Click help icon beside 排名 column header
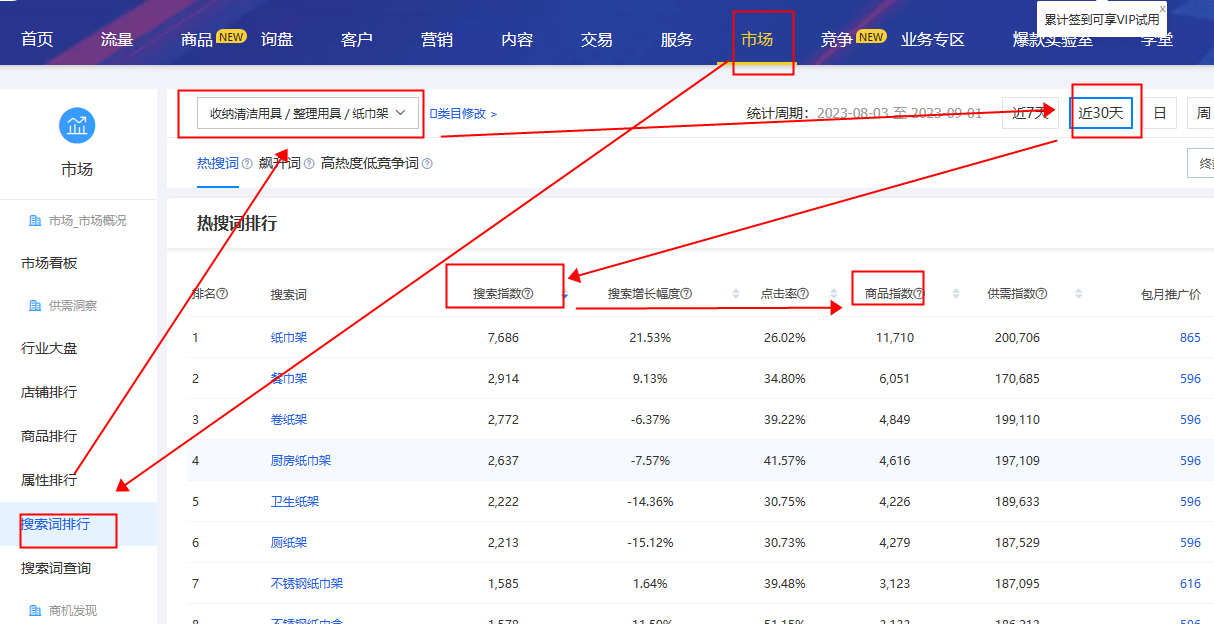Screen dimensions: 1214x624 pyautogui.click(x=223, y=294)
